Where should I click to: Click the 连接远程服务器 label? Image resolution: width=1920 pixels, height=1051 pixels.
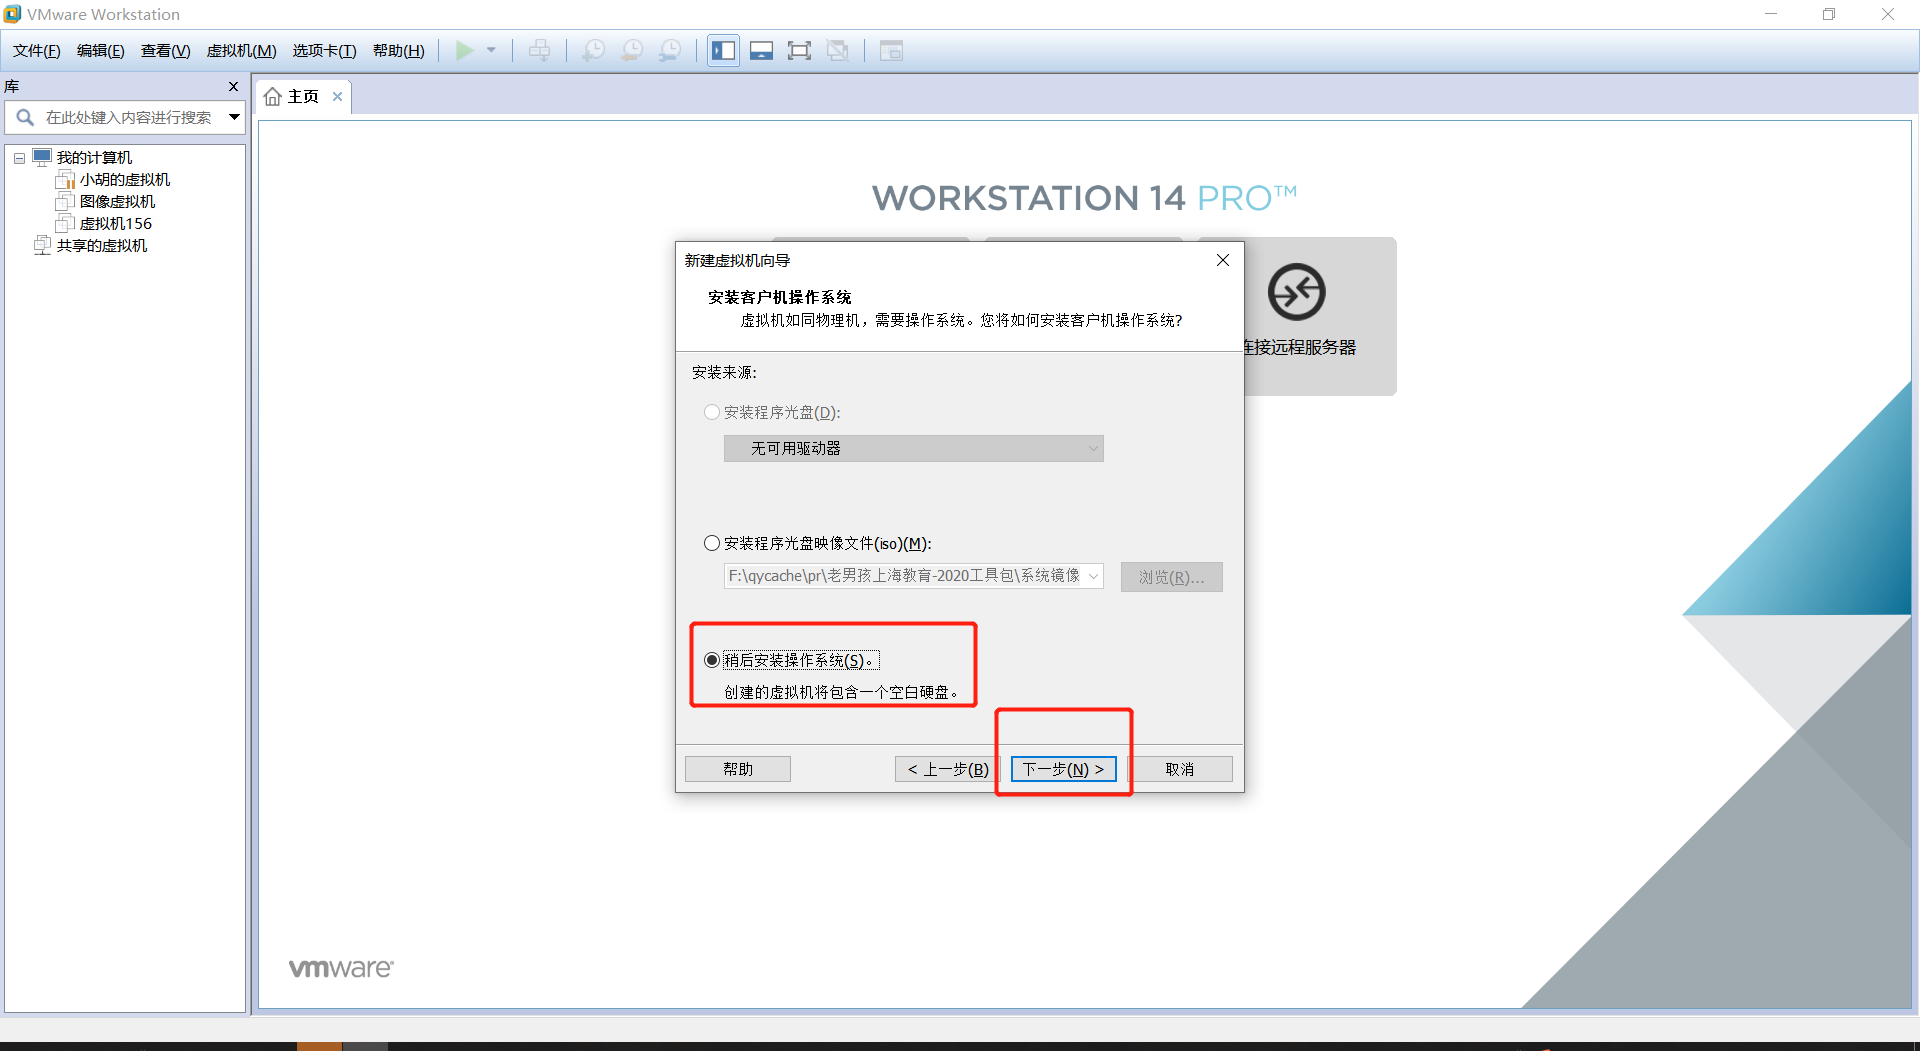pos(1300,348)
